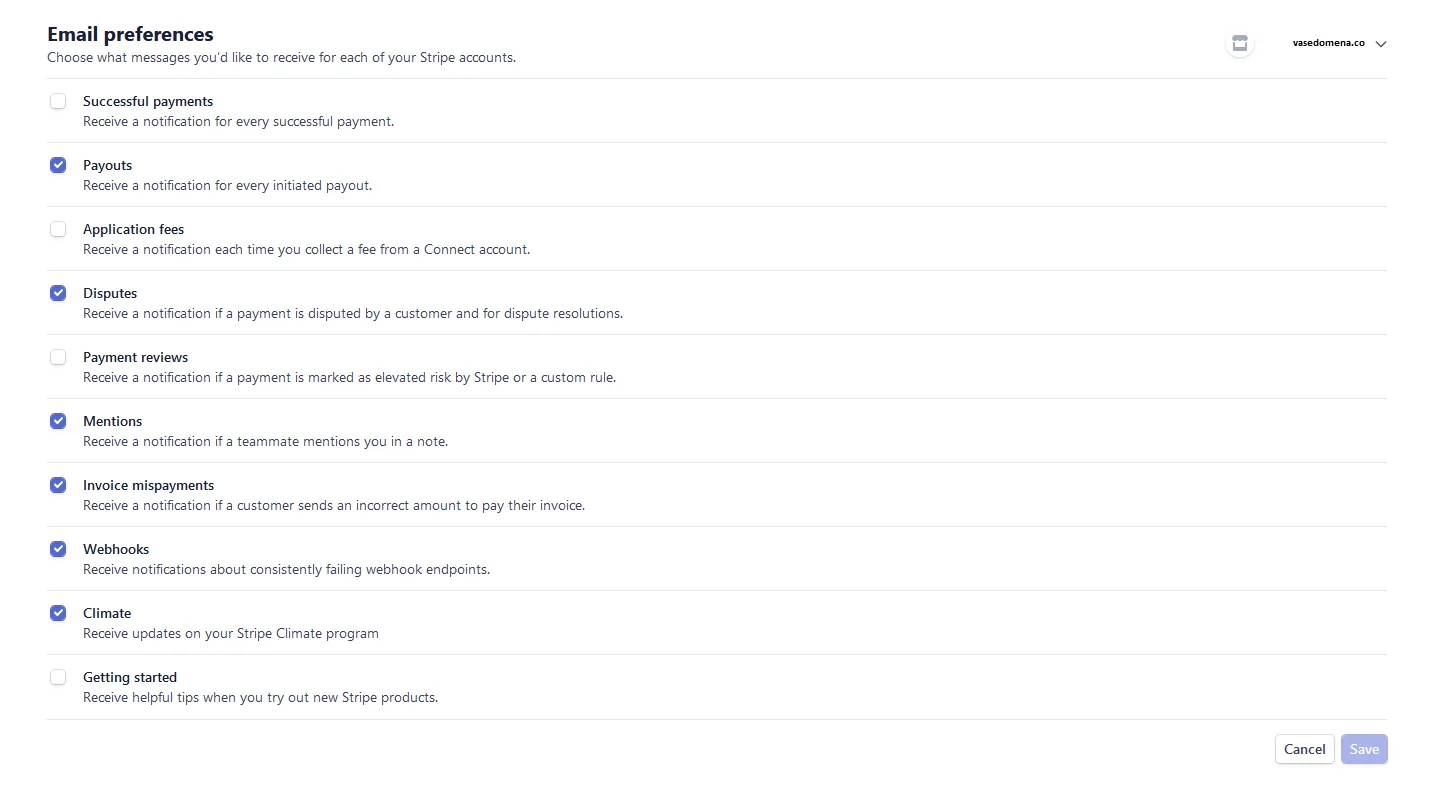Click the Save button
Screen dimensions: 1436x799
1364,749
